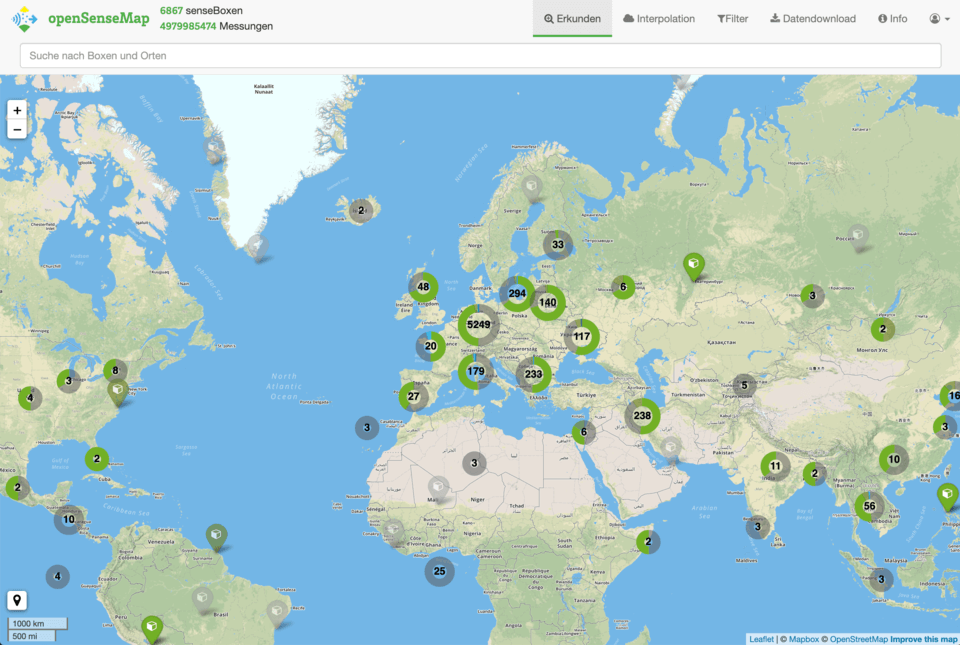Click the 294 cluster marker over Poland
This screenshot has width=960, height=645.
coord(517,294)
